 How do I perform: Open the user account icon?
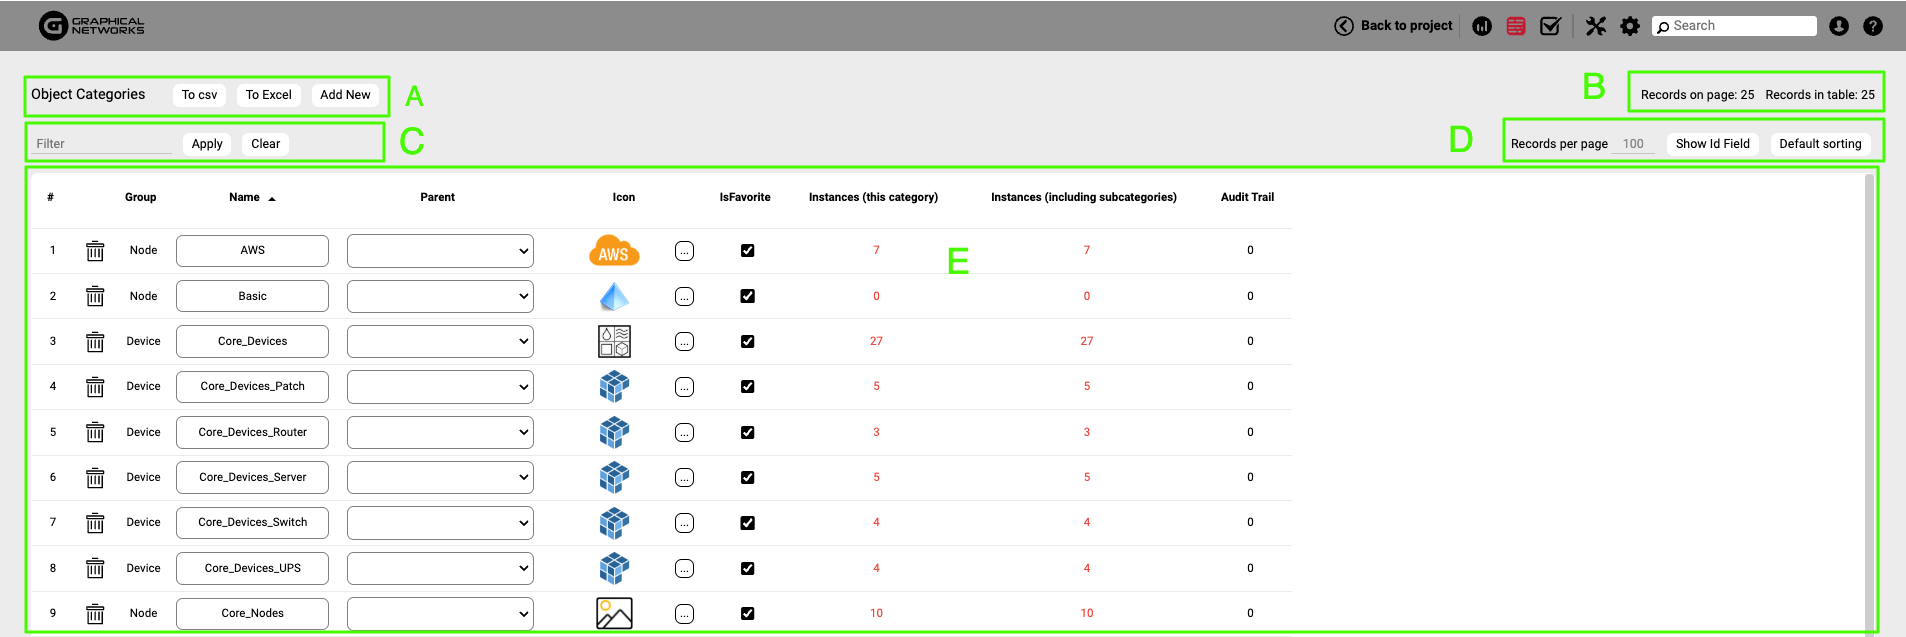[1839, 26]
